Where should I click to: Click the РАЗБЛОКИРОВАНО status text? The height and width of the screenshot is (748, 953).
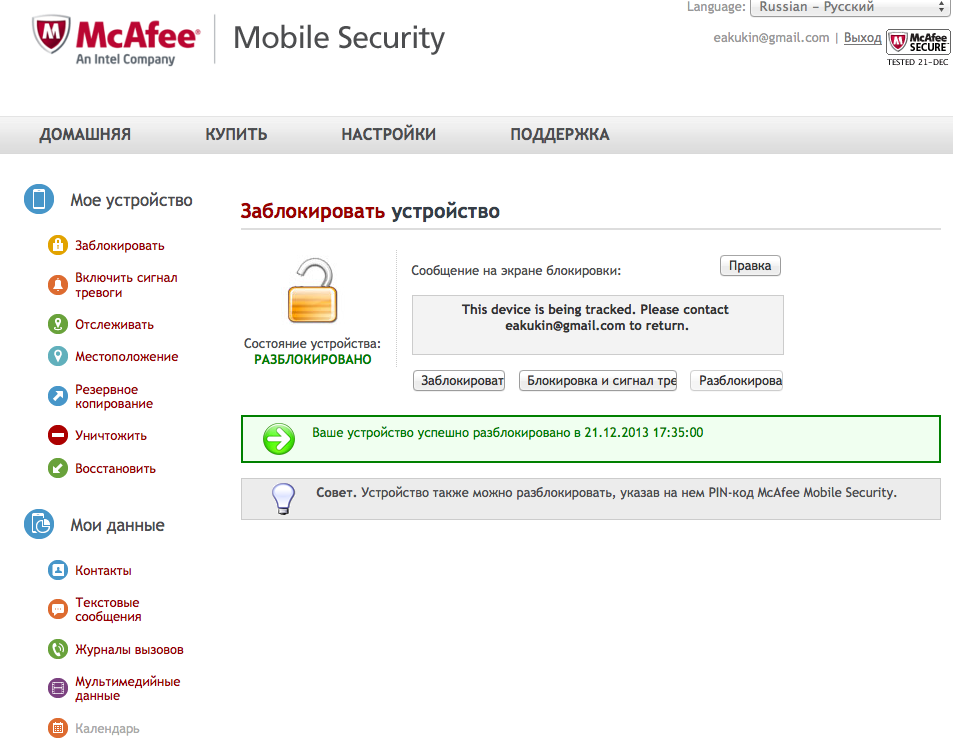312,359
